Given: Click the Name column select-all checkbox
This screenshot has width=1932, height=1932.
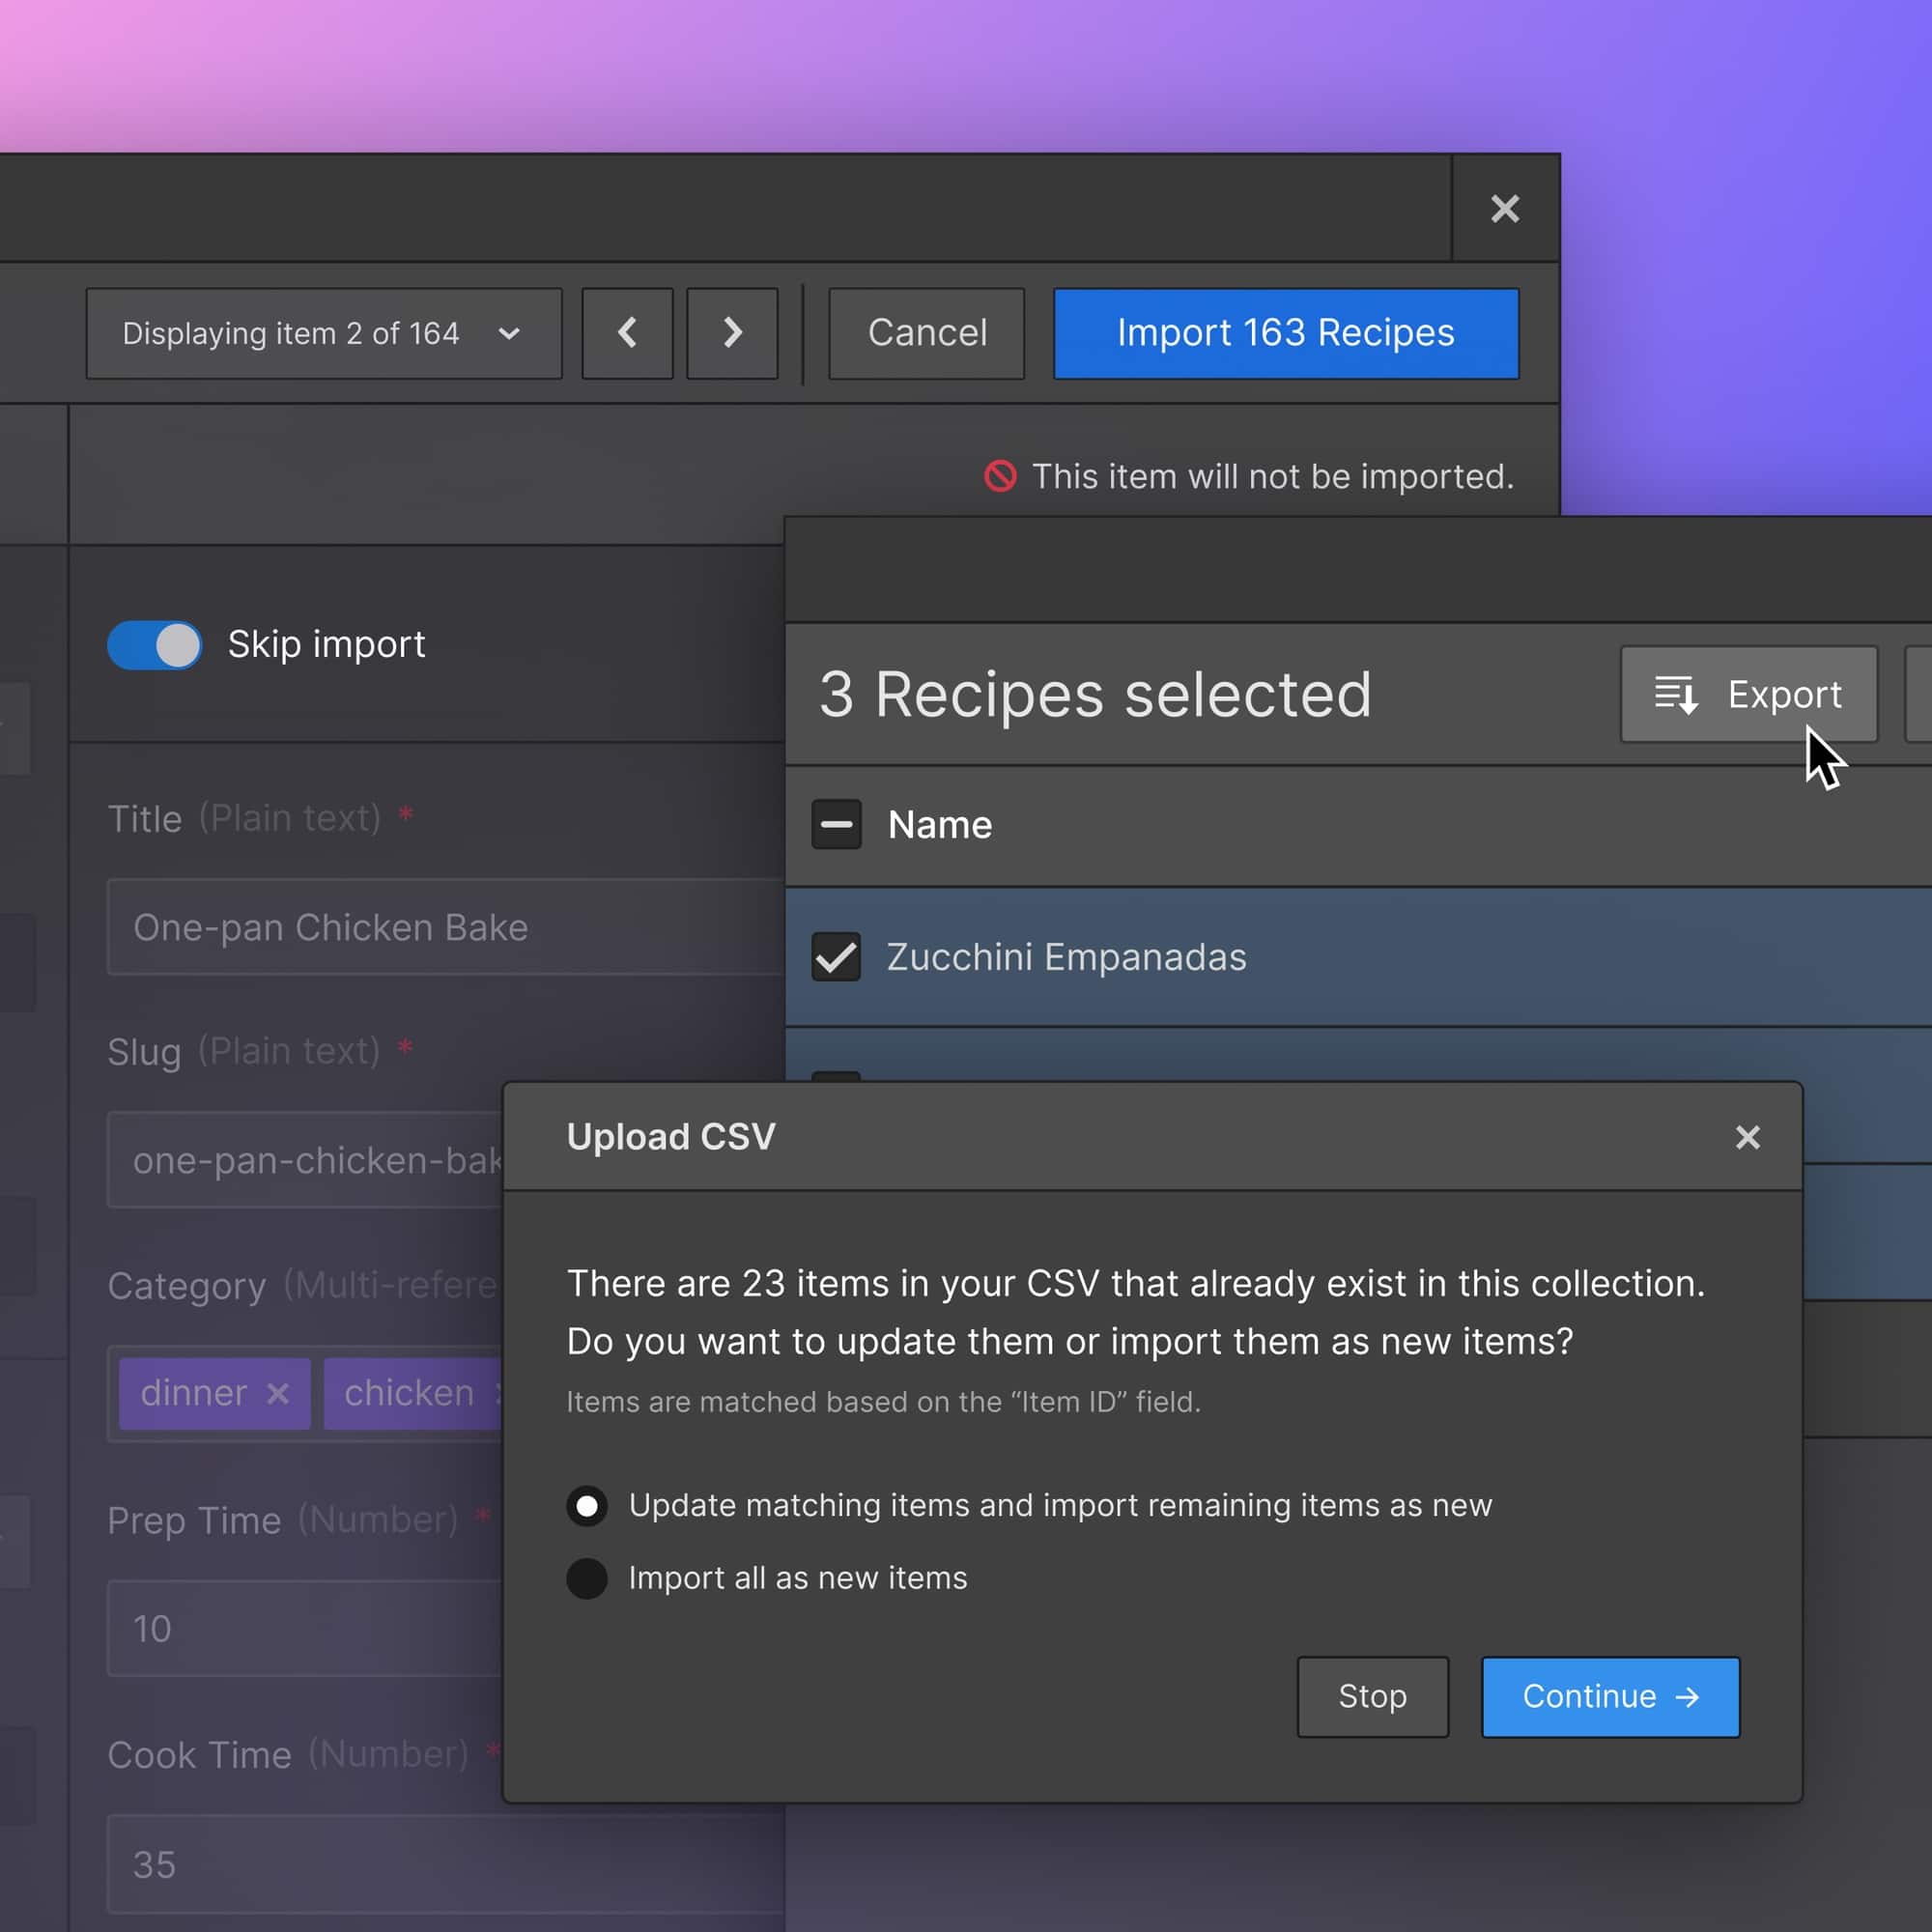Looking at the screenshot, I should click(836, 824).
